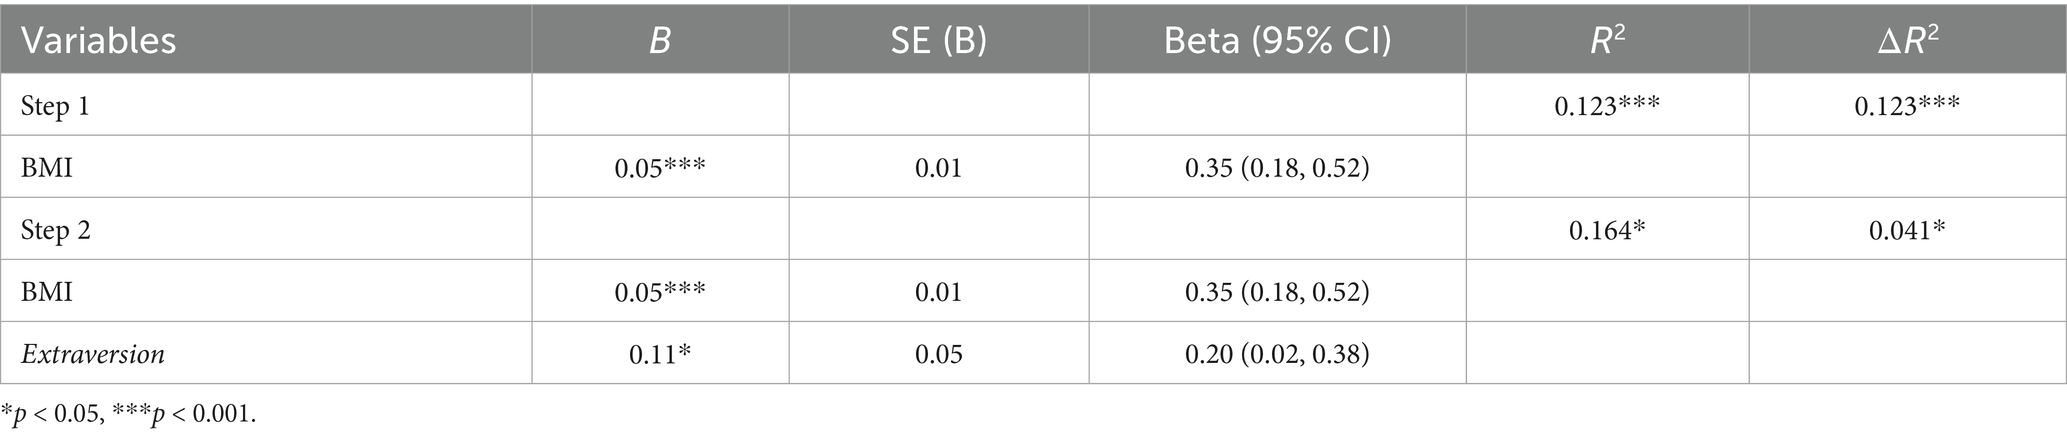2067x438 pixels.
Task: Click Extraversion's SE value 0.05
Action: point(938,354)
